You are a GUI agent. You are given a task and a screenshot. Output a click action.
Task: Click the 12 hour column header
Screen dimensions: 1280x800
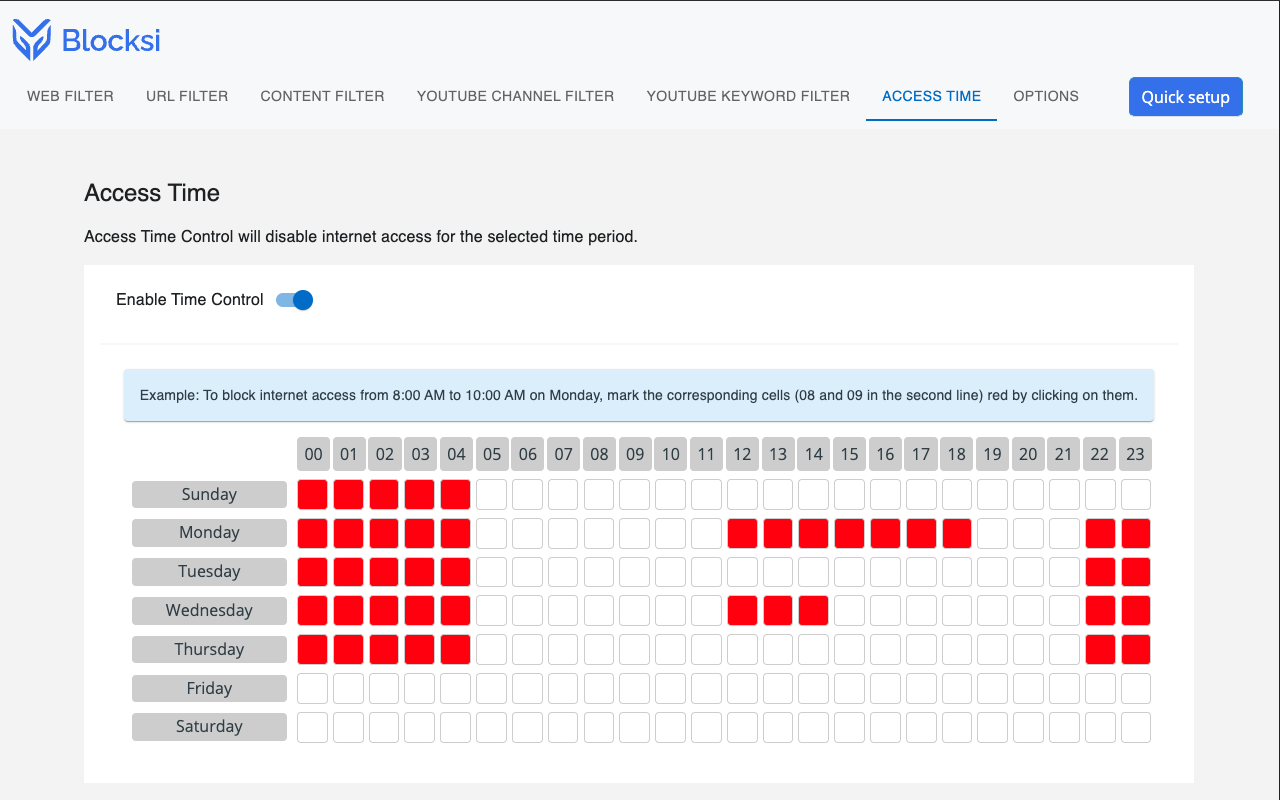click(x=742, y=454)
